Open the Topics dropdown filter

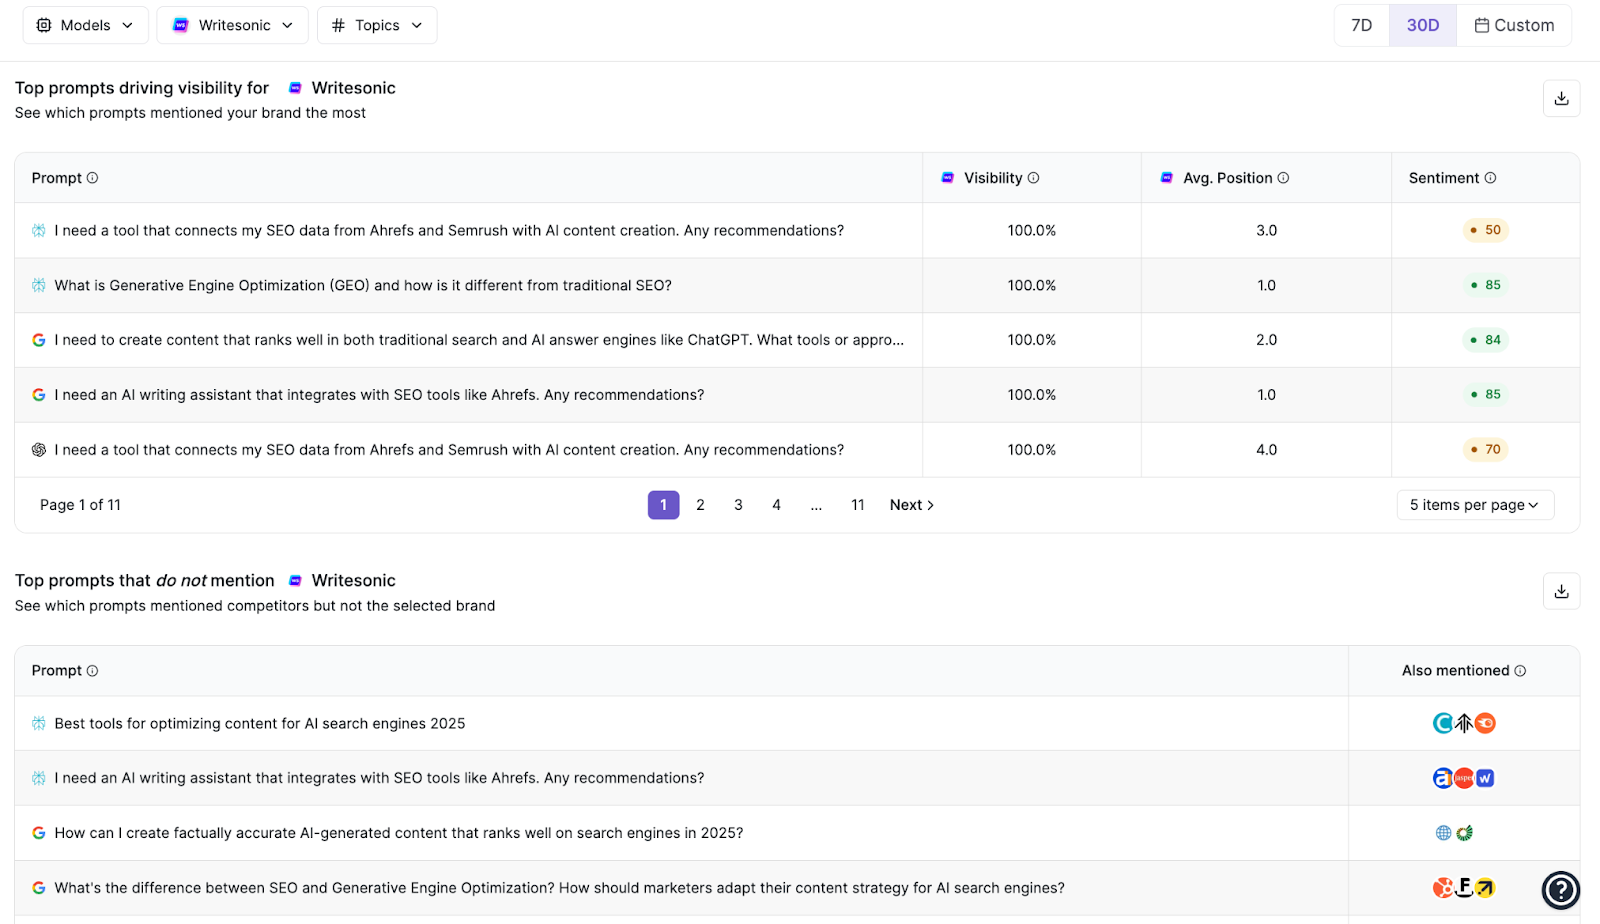(x=377, y=25)
